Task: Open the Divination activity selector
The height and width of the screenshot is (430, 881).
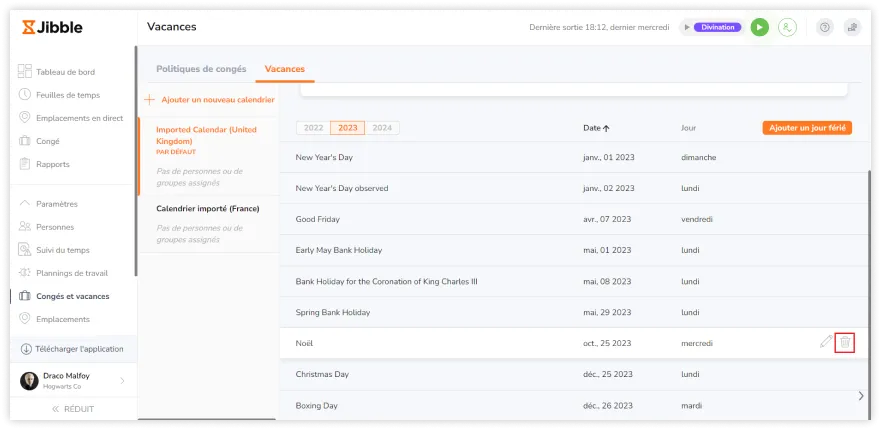Action: point(714,27)
